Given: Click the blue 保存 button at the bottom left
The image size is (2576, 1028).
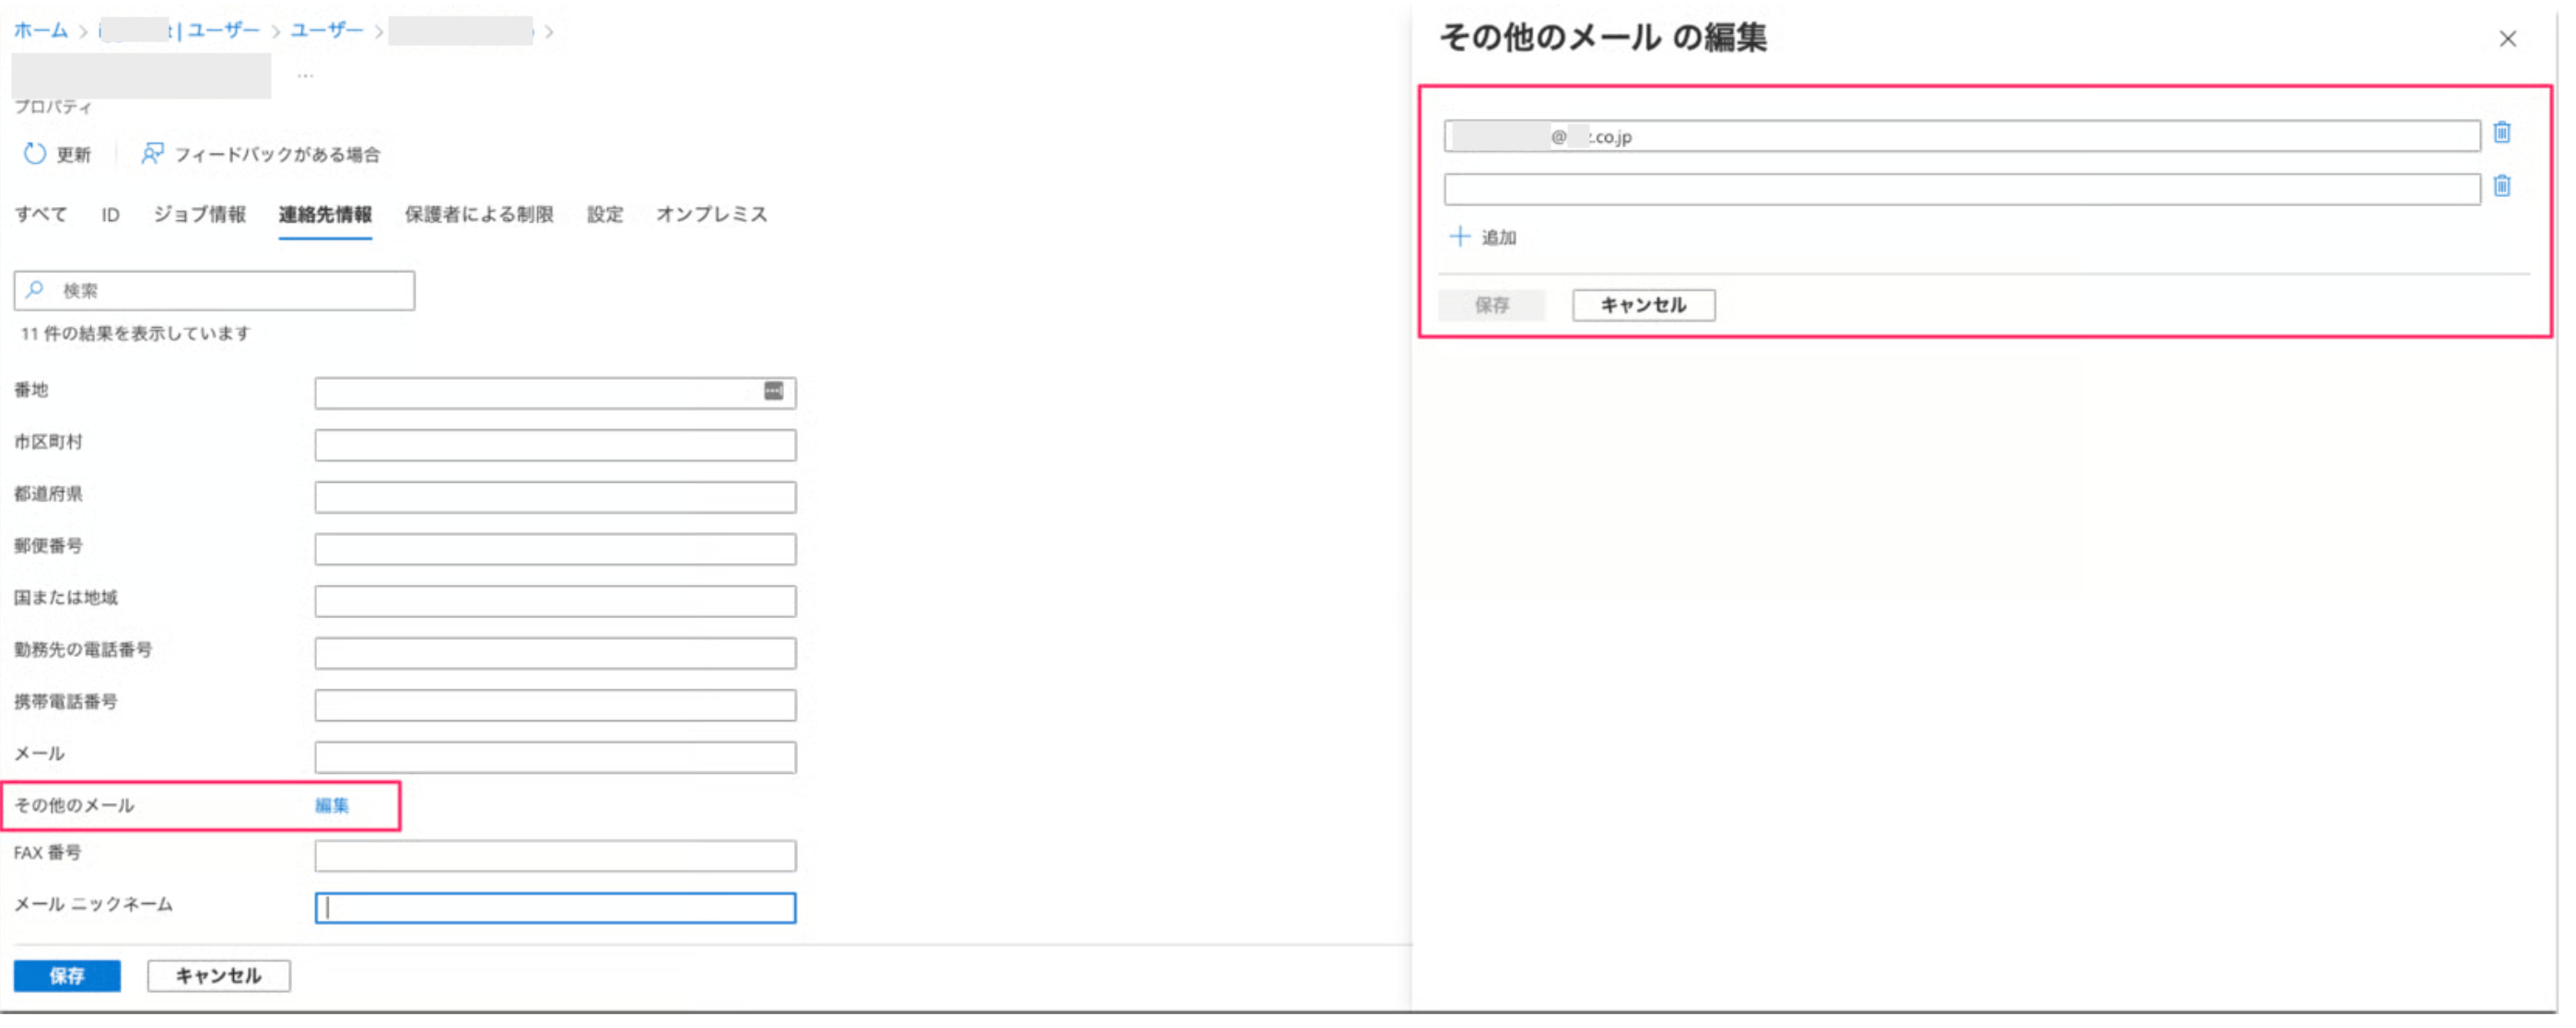Looking at the screenshot, I should pos(67,978).
